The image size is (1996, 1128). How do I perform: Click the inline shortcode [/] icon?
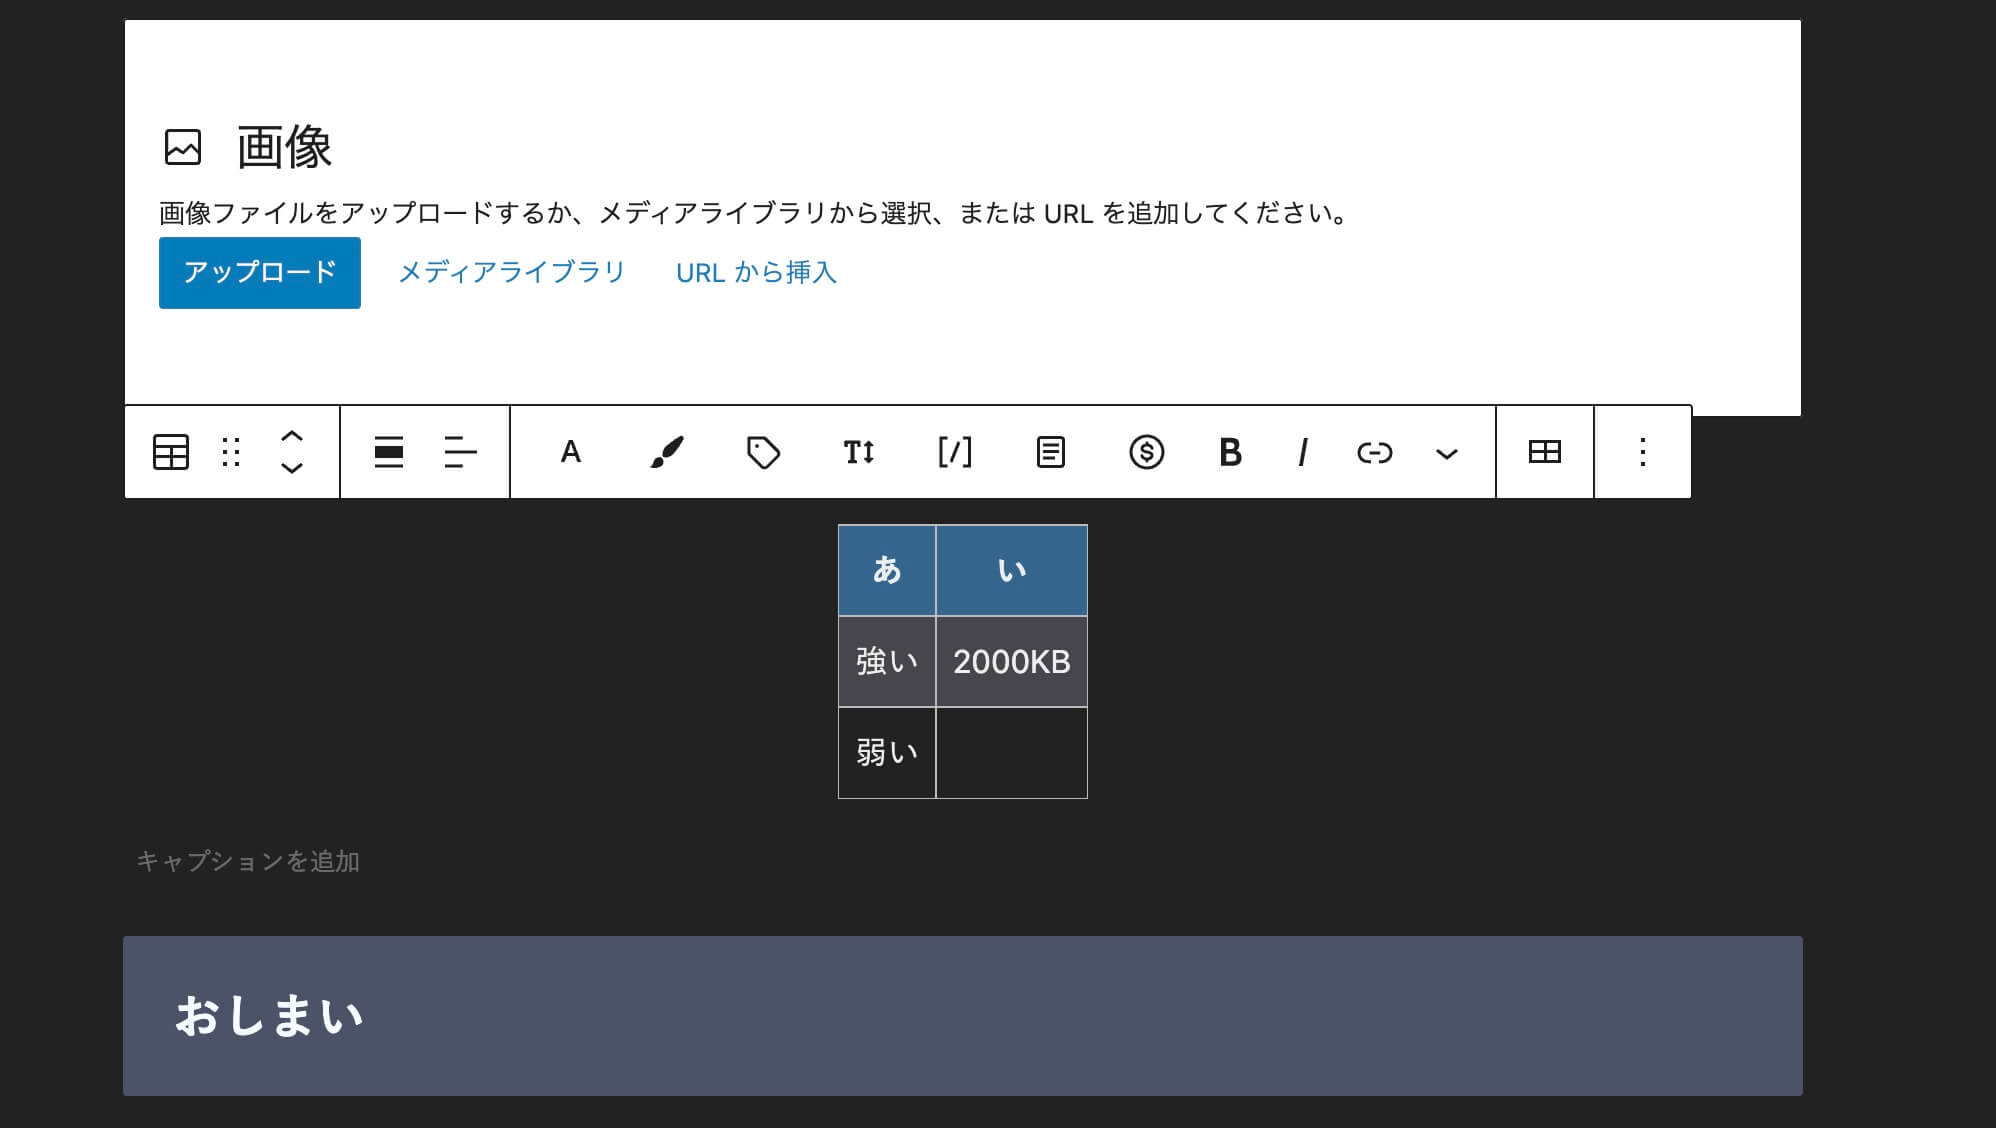tap(954, 451)
